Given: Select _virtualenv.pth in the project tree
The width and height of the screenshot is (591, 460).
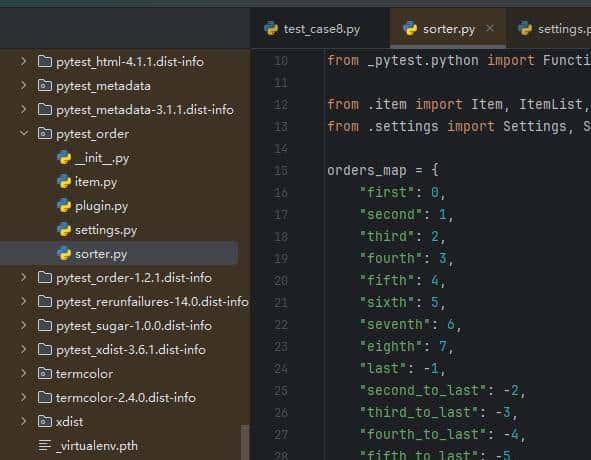Looking at the screenshot, I should pyautogui.click(x=96, y=446).
